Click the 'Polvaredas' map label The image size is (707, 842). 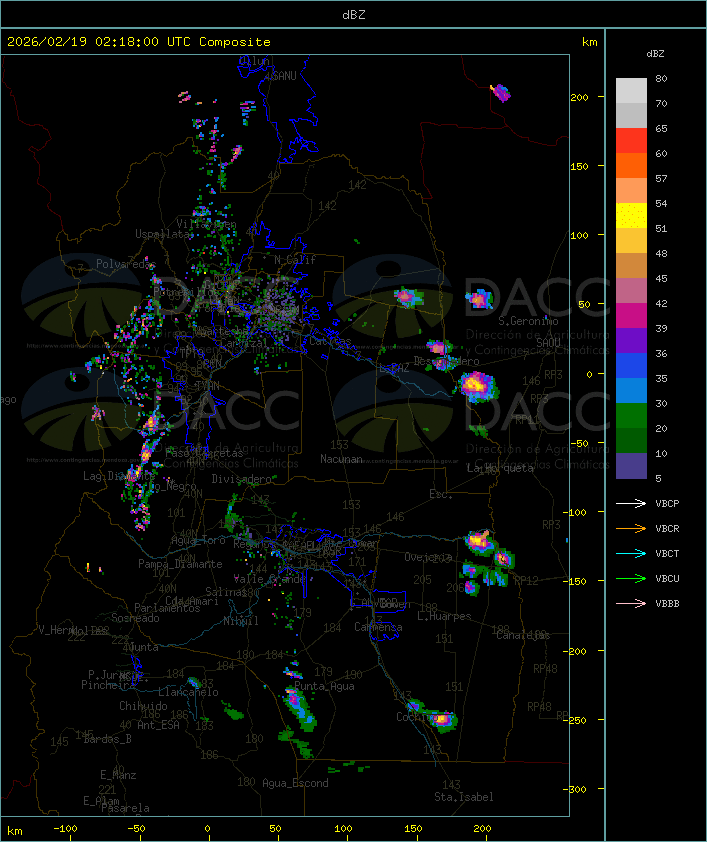pos(126,264)
